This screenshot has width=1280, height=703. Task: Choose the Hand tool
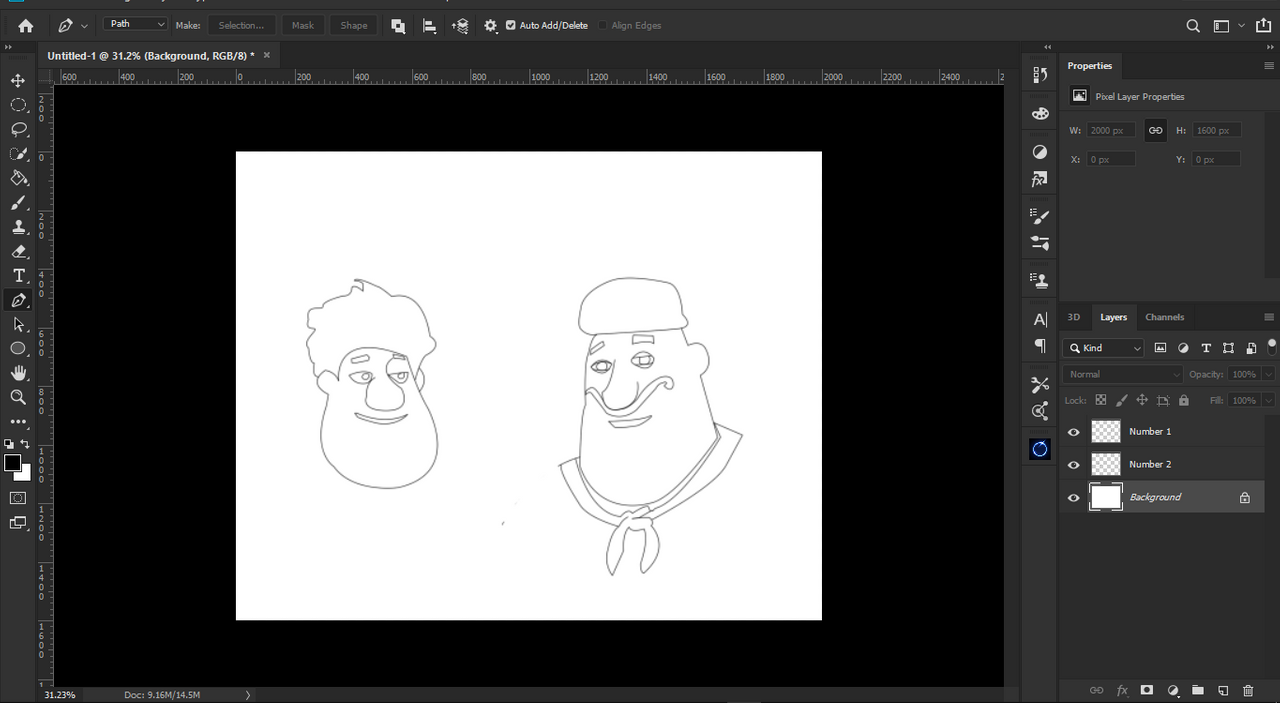(x=18, y=373)
